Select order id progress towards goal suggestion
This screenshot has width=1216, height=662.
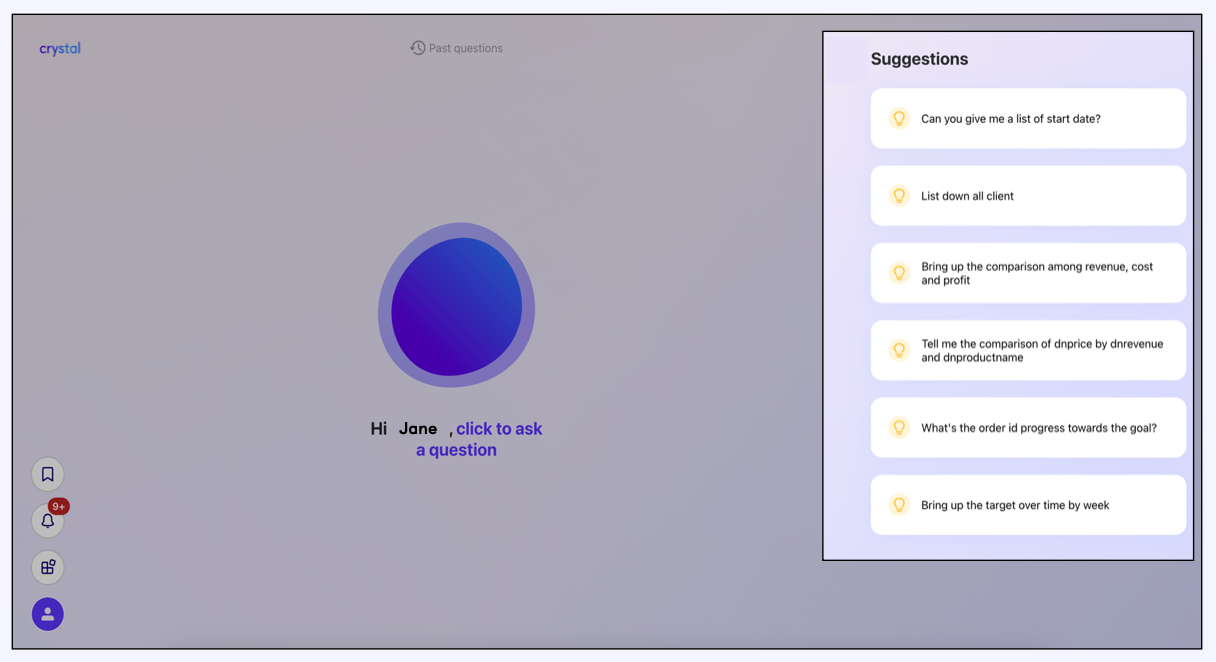tap(1038, 428)
